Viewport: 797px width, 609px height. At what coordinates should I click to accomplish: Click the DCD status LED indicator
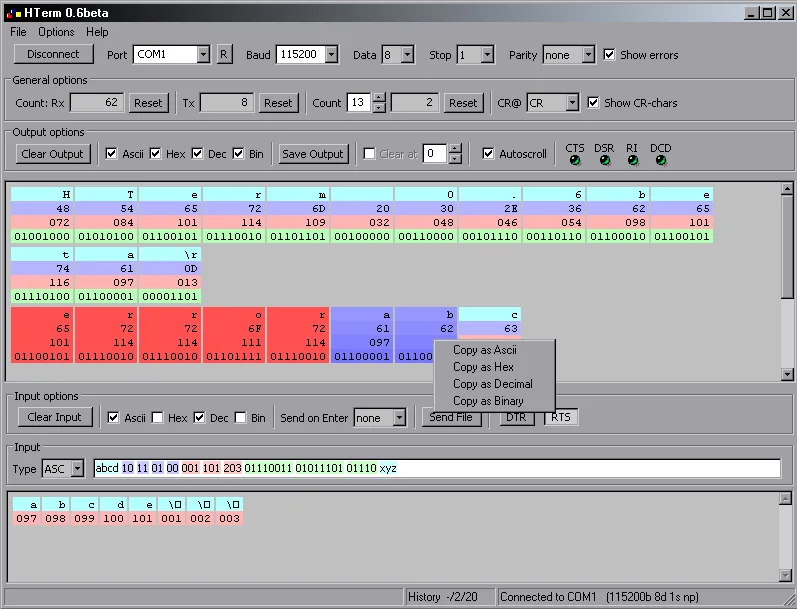(x=661, y=160)
